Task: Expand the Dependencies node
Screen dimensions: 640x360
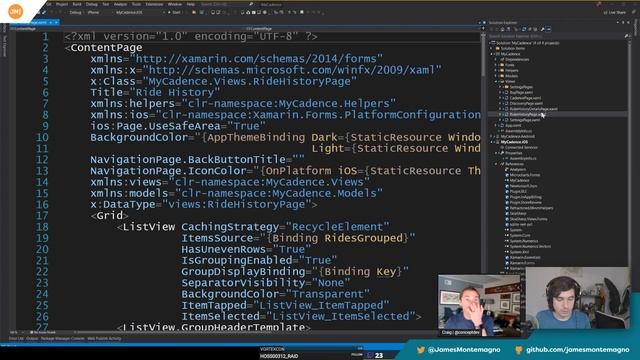Action: [x=496, y=59]
